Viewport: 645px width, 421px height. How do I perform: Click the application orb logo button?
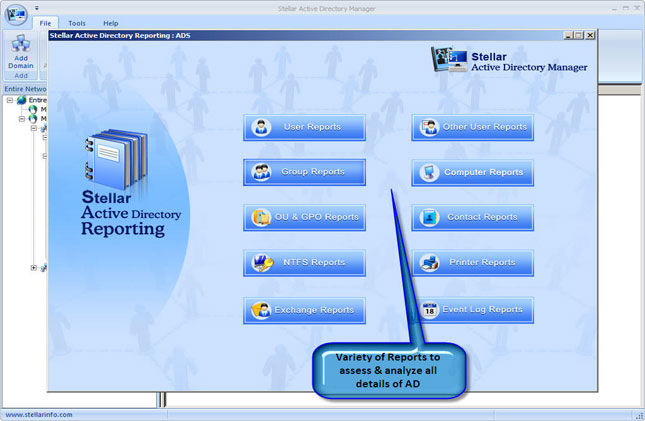pyautogui.click(x=16, y=14)
